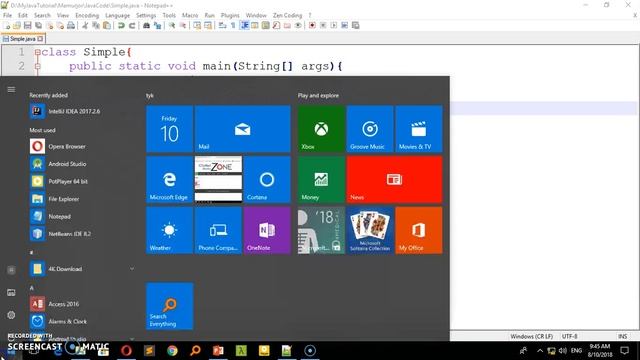Open the Cortana tile
Image resolution: width=640 pixels, height=360 pixels.
[x=267, y=180]
